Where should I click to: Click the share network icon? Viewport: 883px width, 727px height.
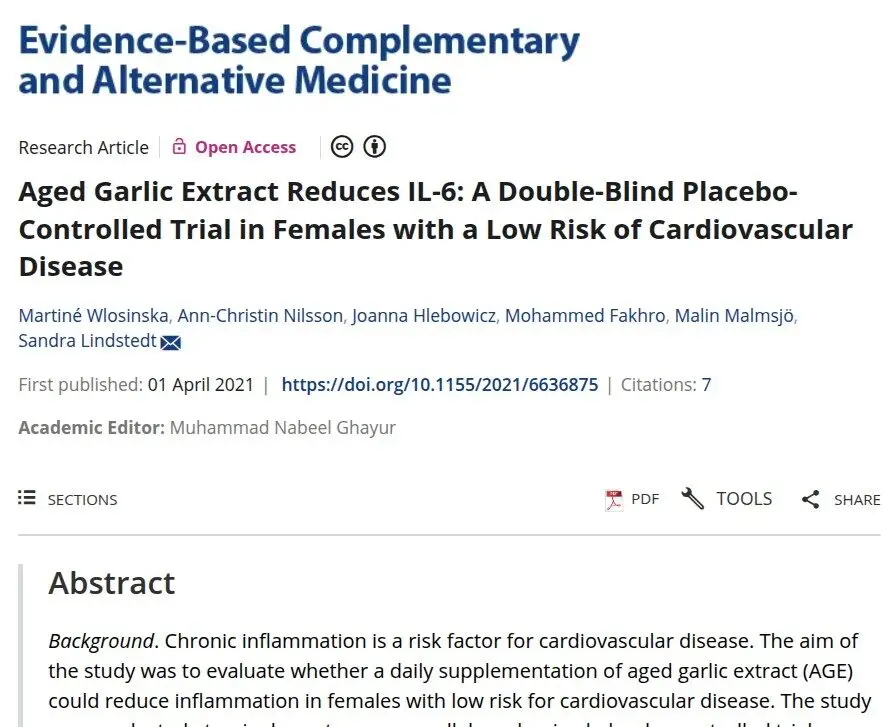(x=810, y=499)
